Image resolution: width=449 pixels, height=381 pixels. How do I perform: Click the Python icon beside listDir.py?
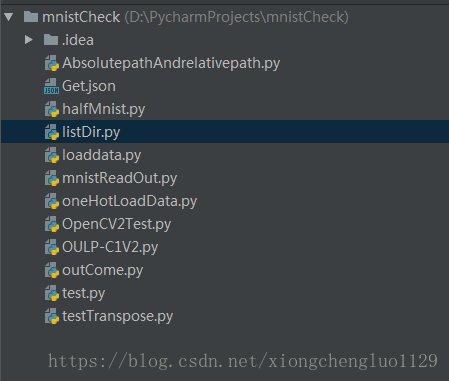(52, 132)
